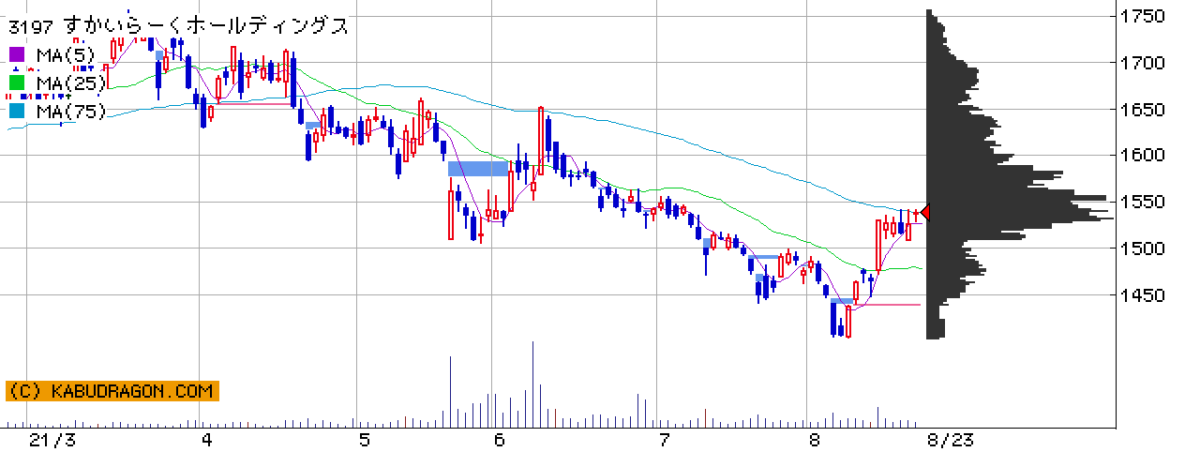Viewport: 1200px width, 452px height.
Task: Click the (C) KABUDRAGON.COM label
Action: [x=111, y=391]
